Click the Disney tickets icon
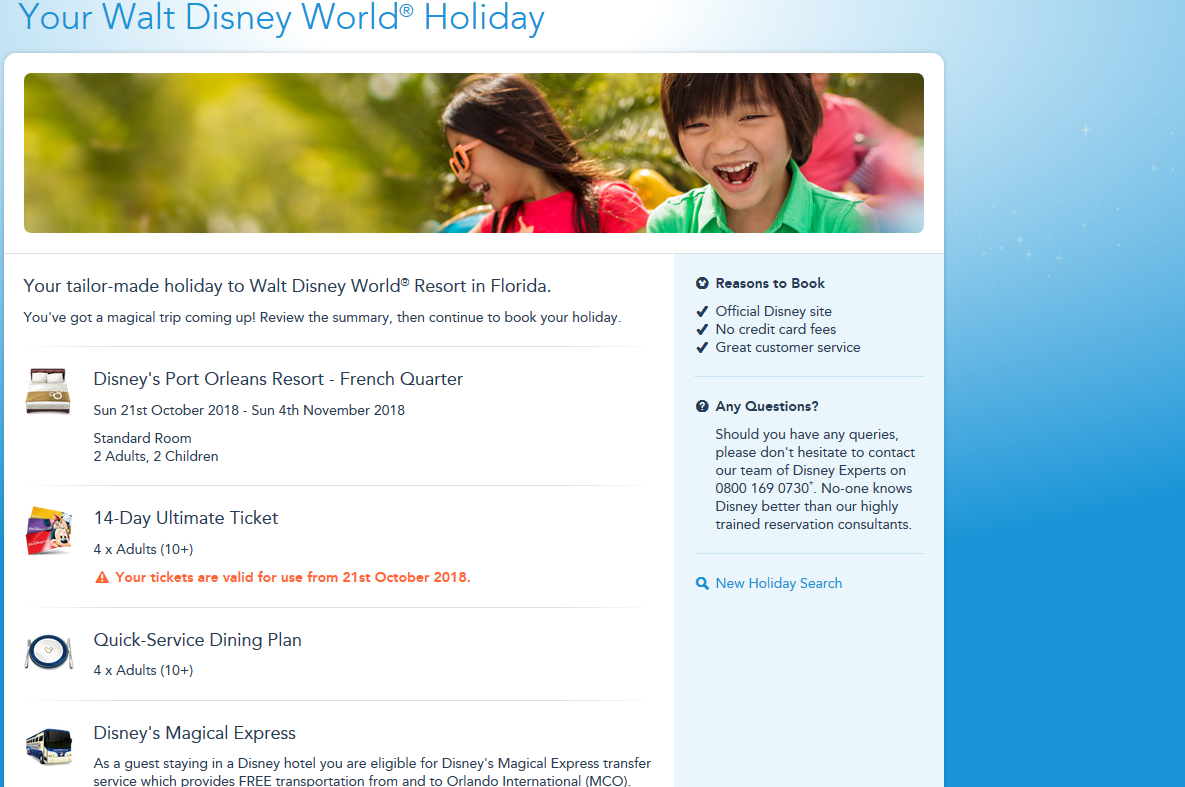The width and height of the screenshot is (1185, 787). (x=48, y=531)
